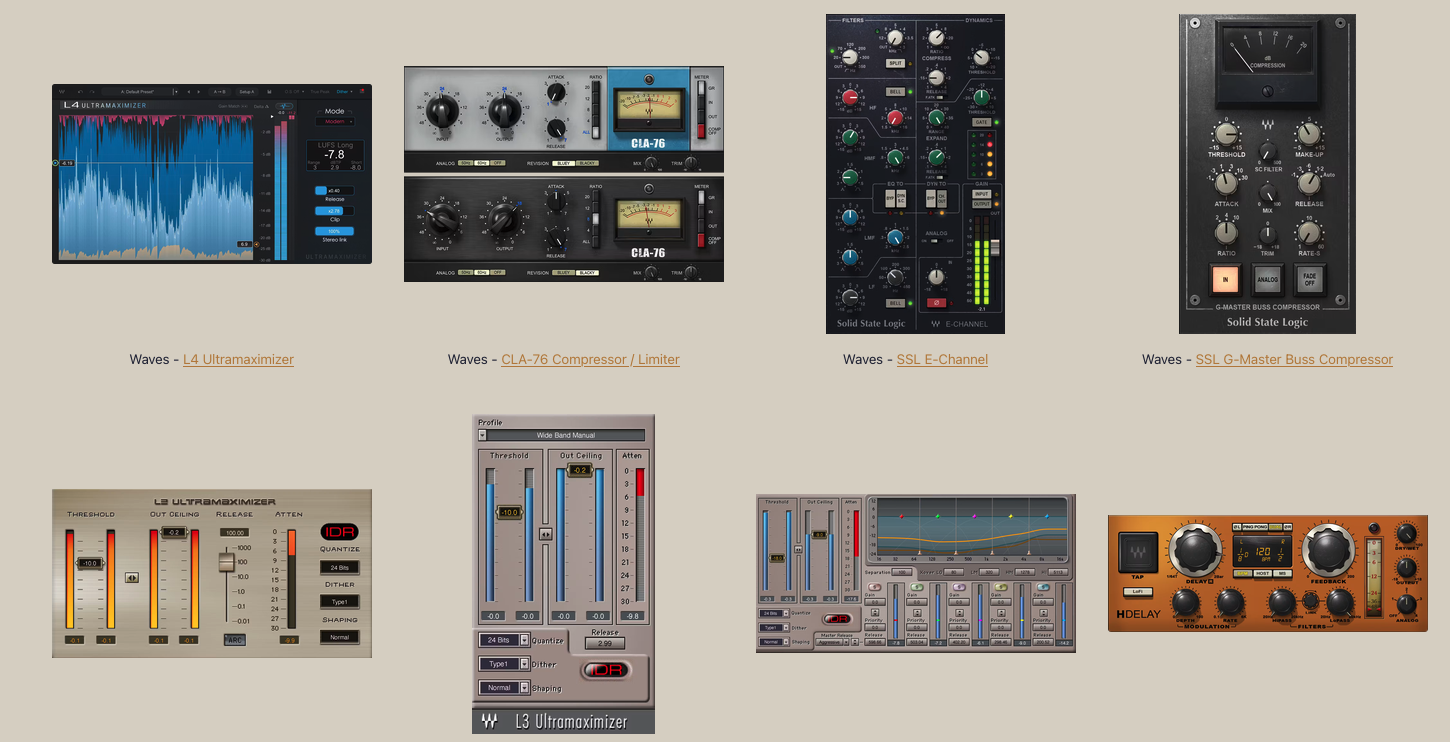1450x742 pixels.
Task: Click the L4 Stereo link slider
Action: click(x=334, y=231)
